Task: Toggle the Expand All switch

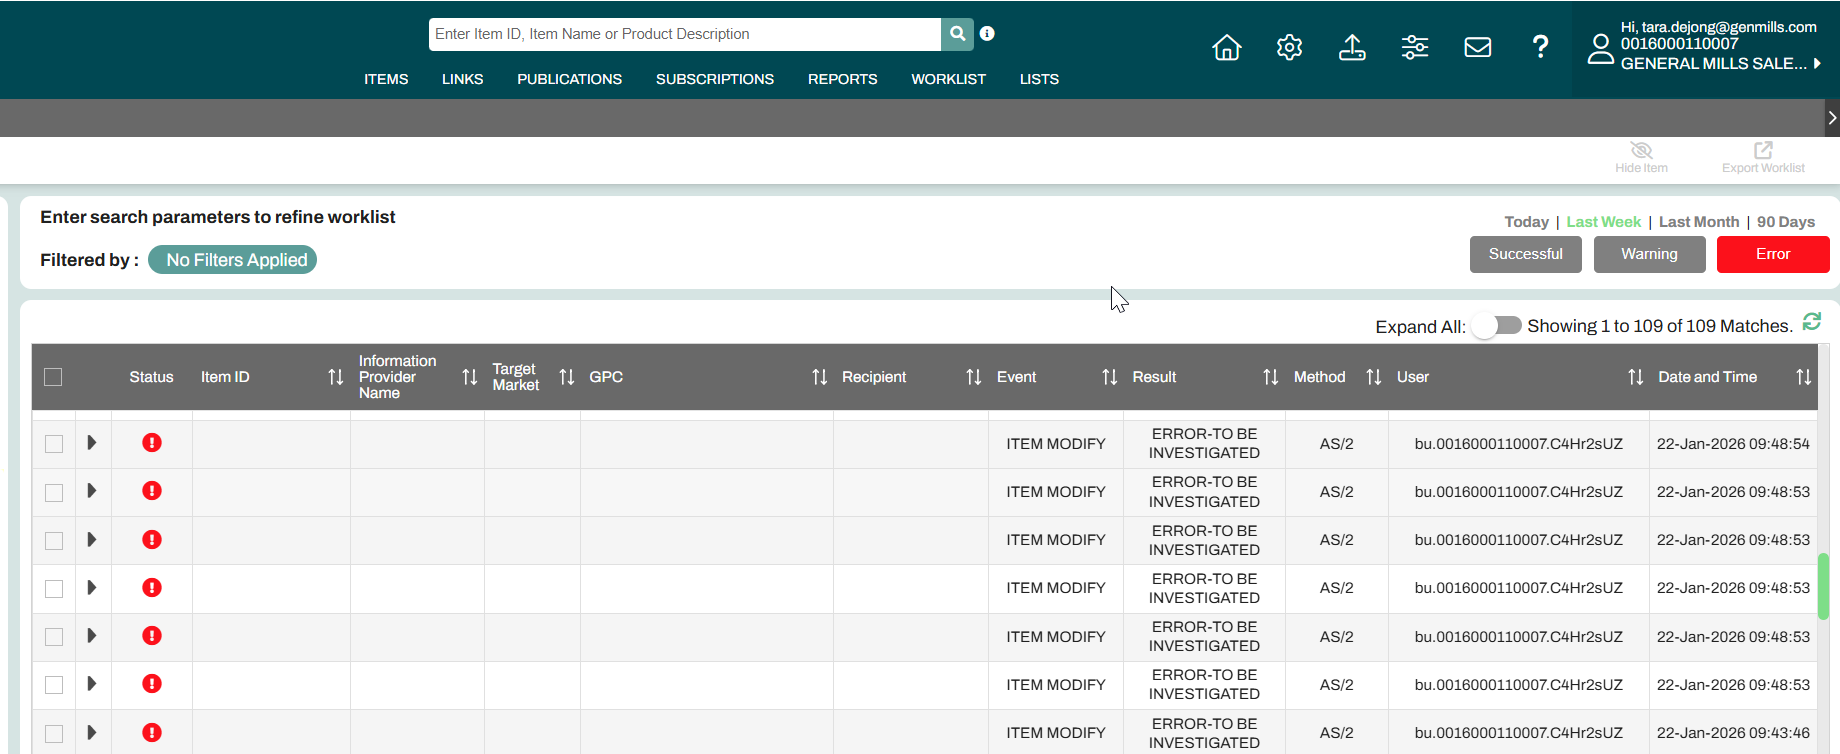Action: (x=1496, y=326)
